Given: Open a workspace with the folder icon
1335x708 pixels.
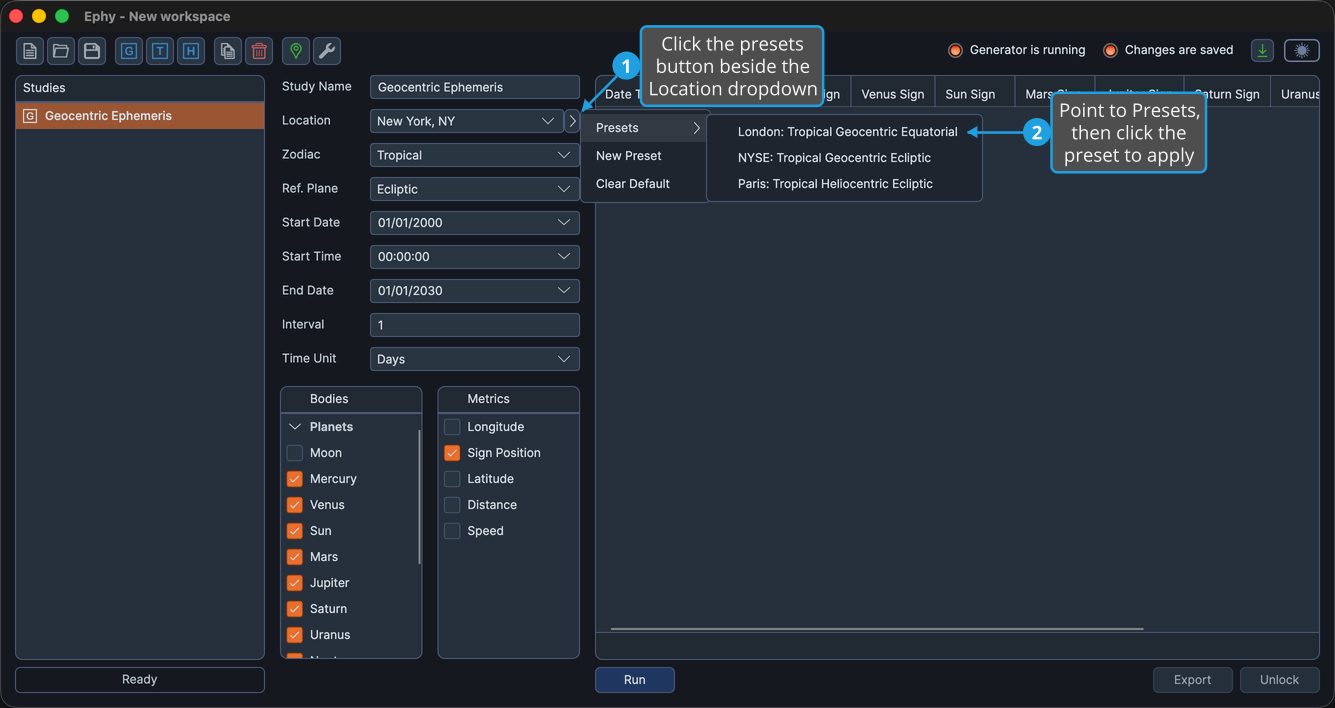Looking at the screenshot, I should pyautogui.click(x=61, y=51).
